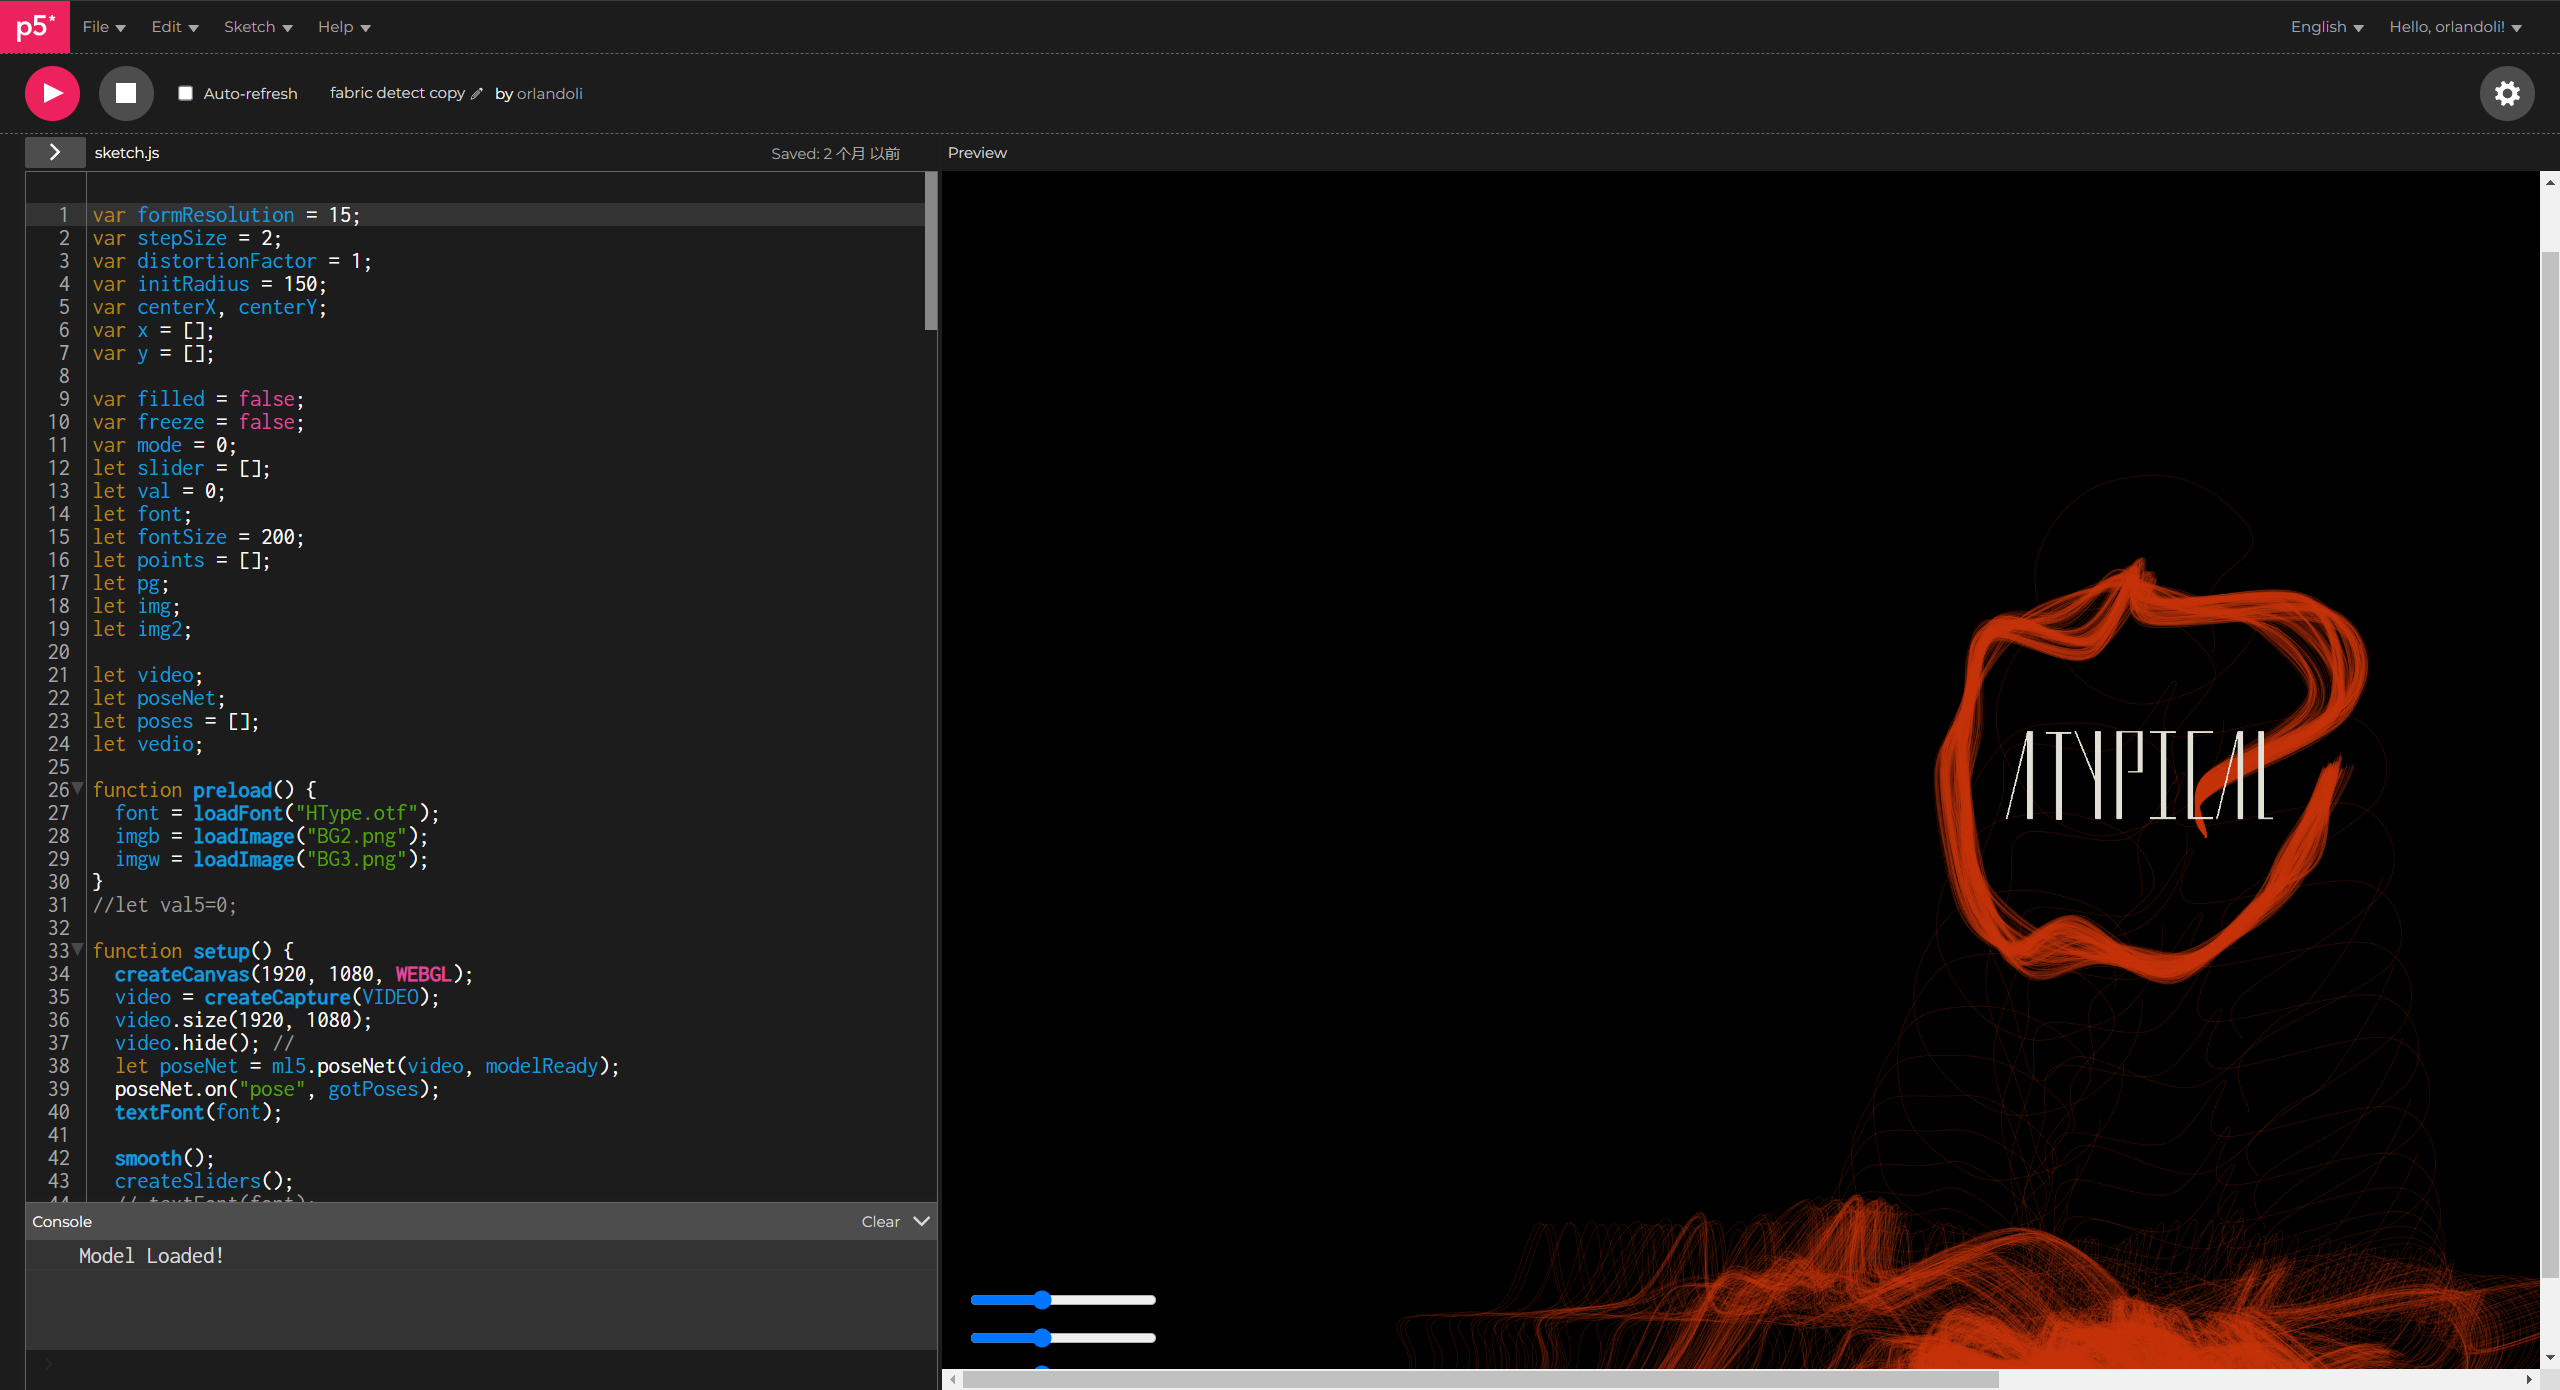Fold the setup function at line 33
The width and height of the screenshot is (2560, 1390).
(x=78, y=950)
